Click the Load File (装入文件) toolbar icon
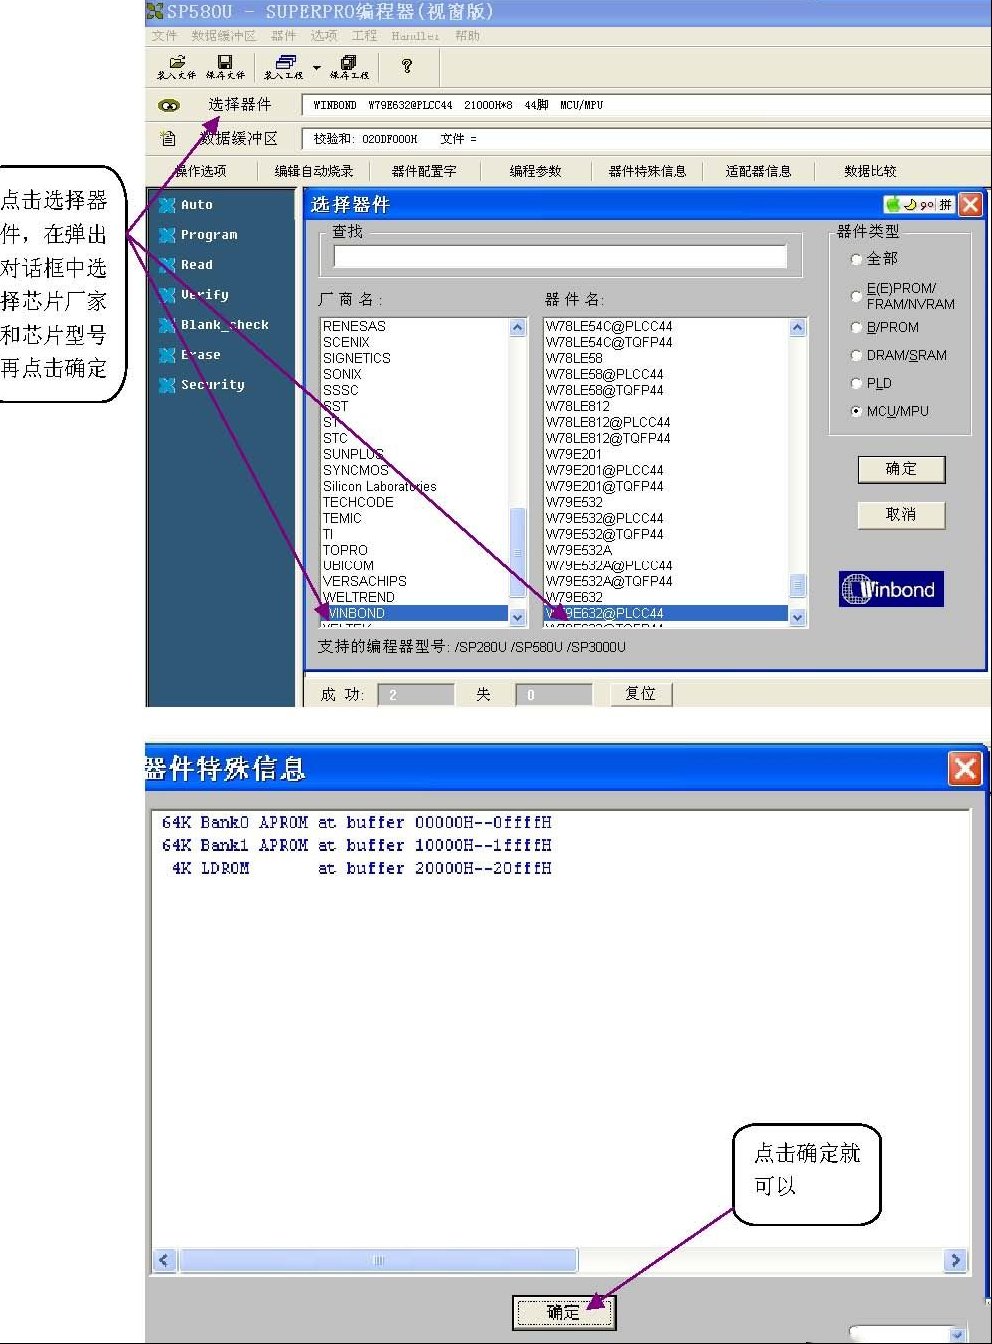The height and width of the screenshot is (1344, 992). [x=176, y=67]
